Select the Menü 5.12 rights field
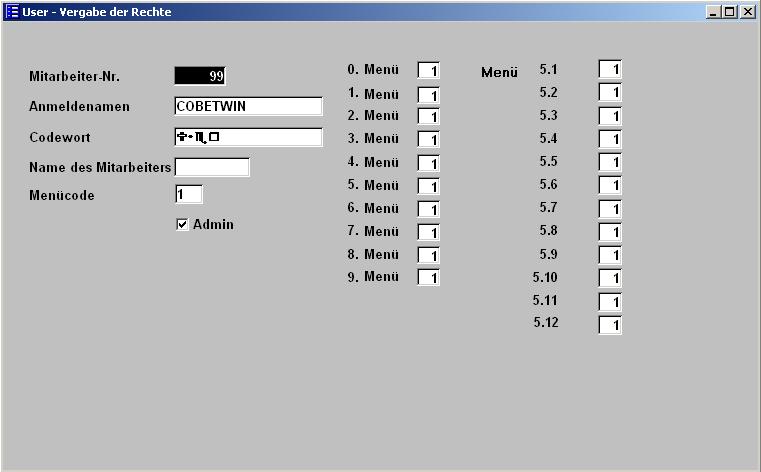 tap(610, 325)
